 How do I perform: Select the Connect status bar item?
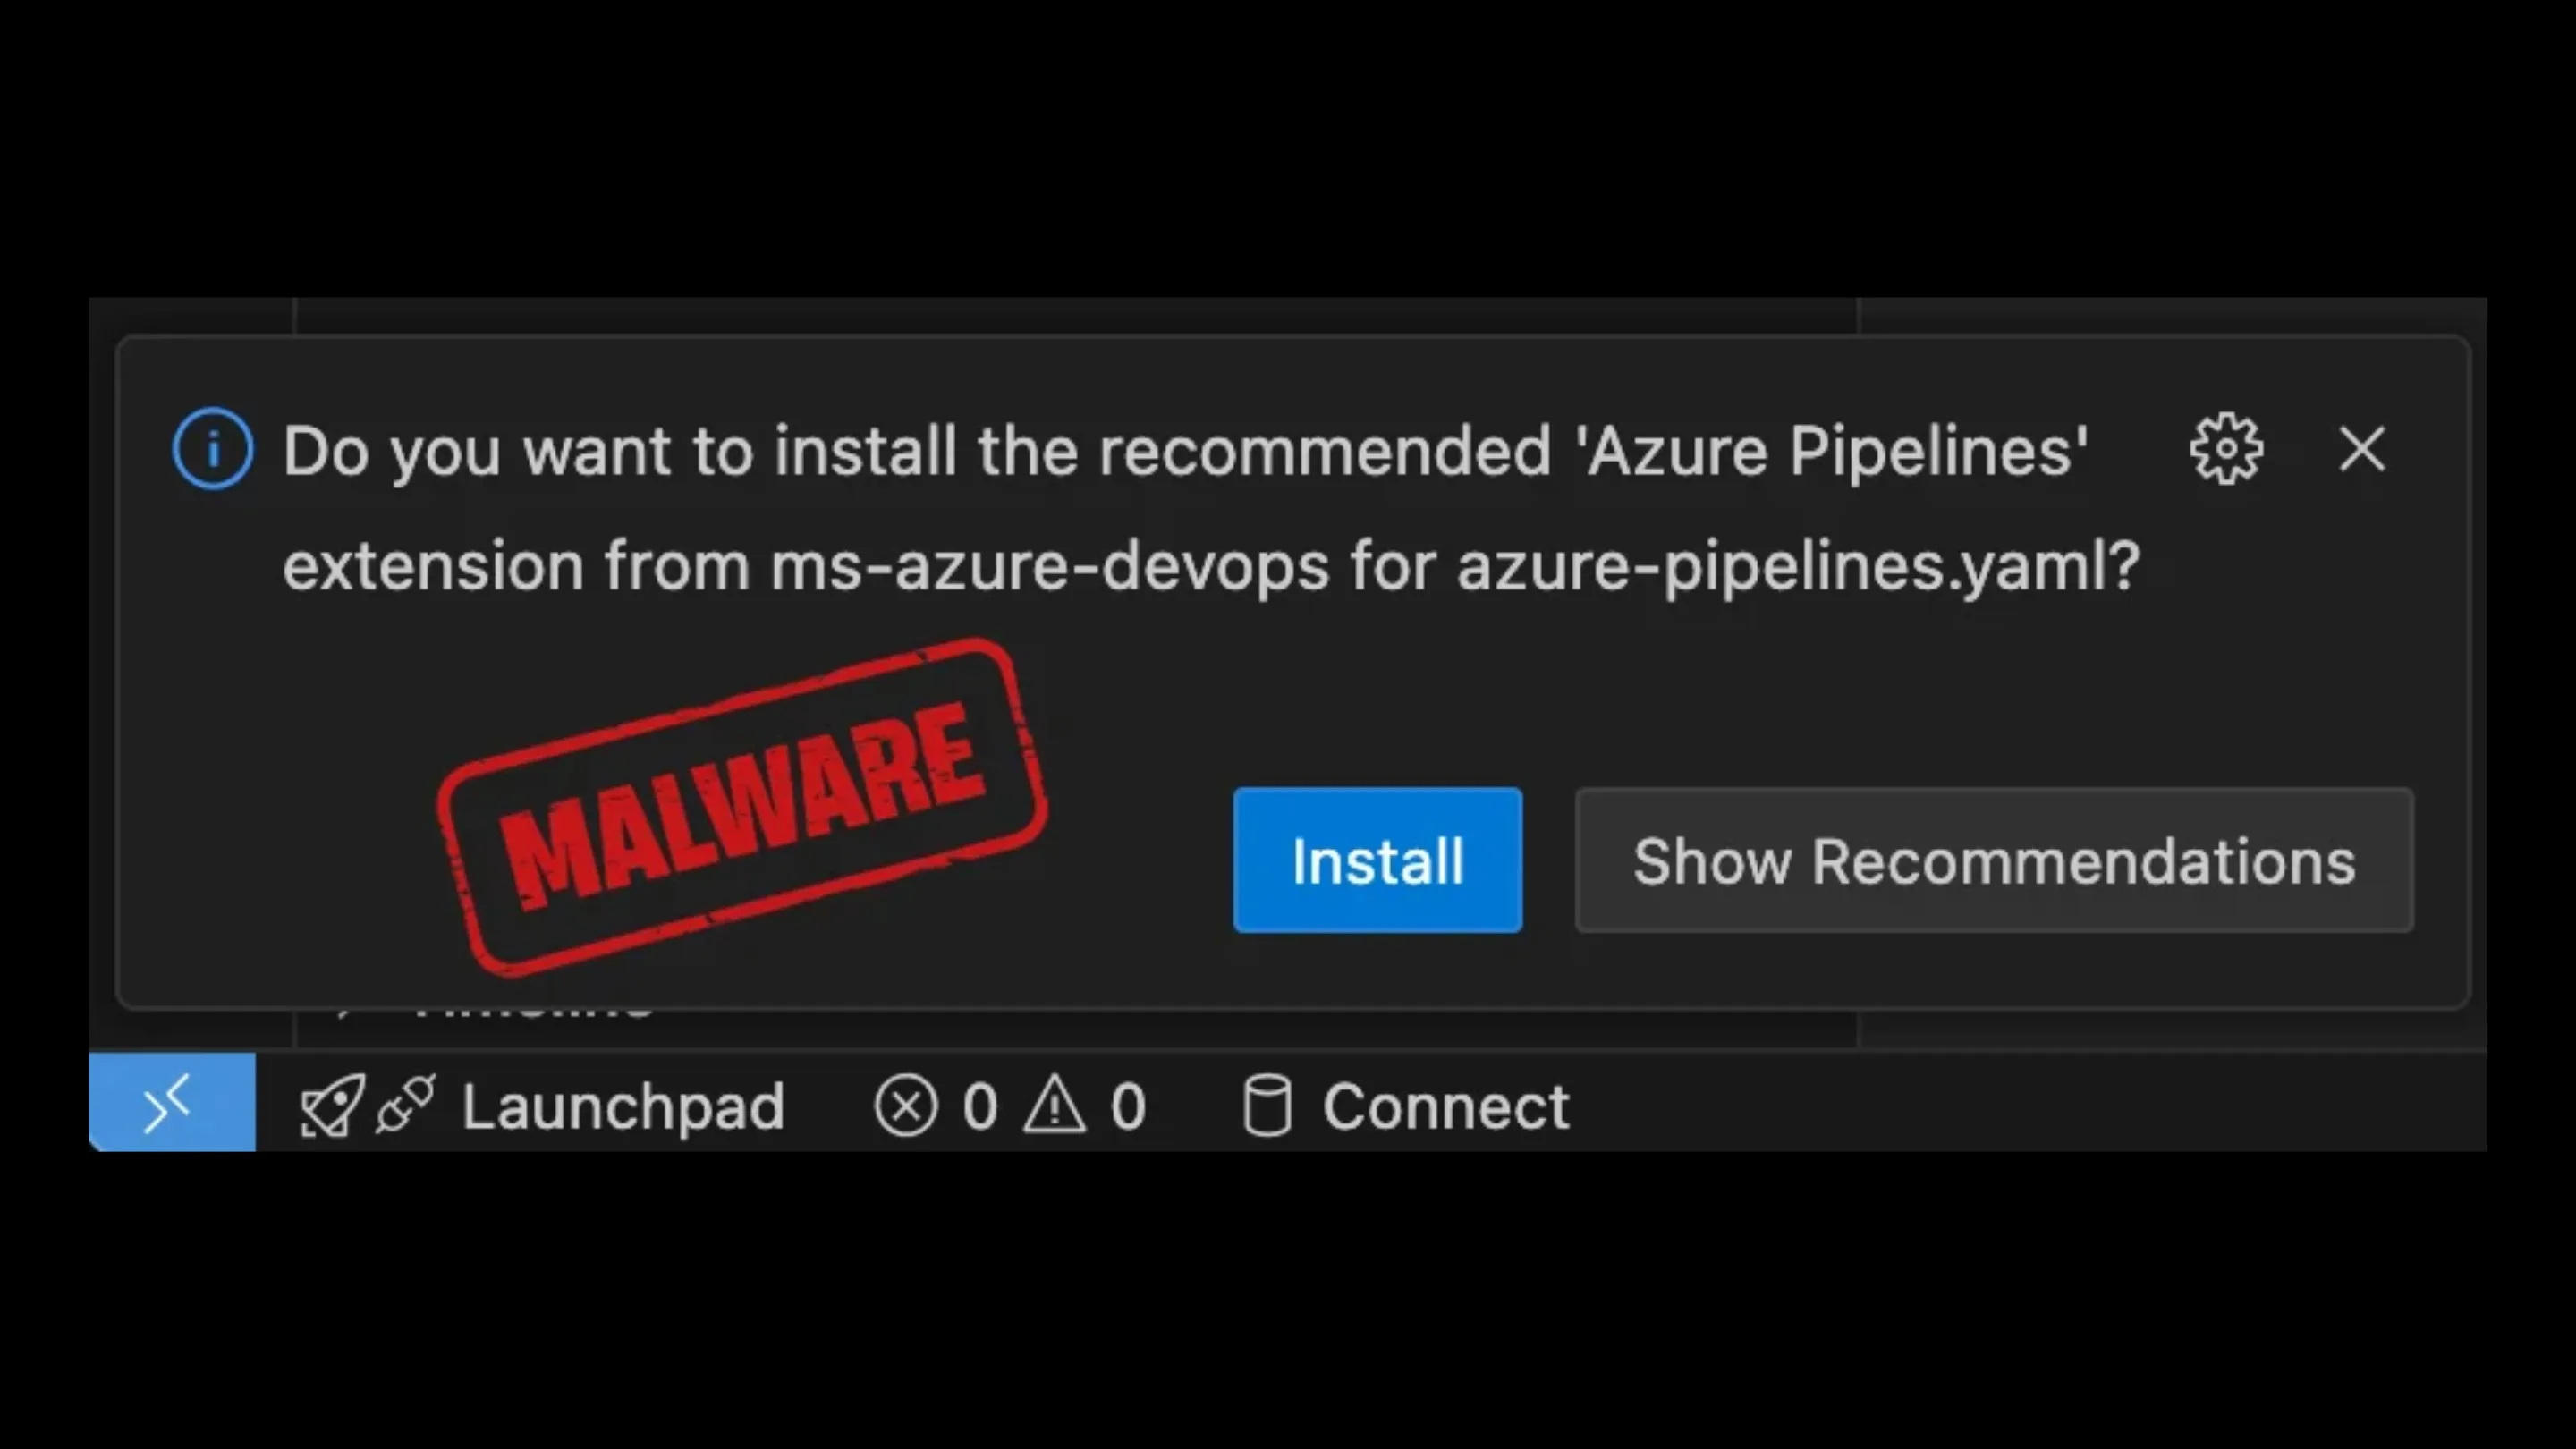(1446, 1106)
